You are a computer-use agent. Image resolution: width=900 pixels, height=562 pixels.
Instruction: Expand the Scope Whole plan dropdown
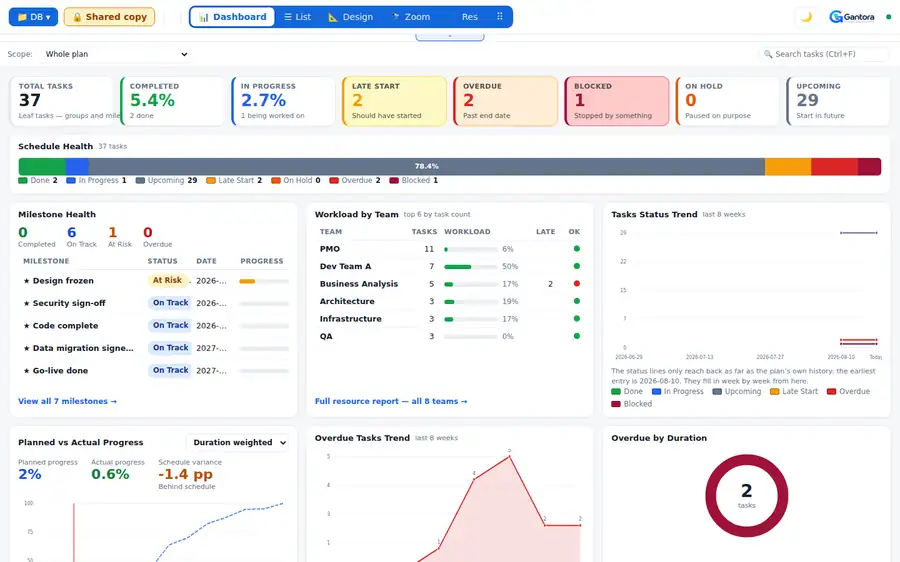click(117, 54)
